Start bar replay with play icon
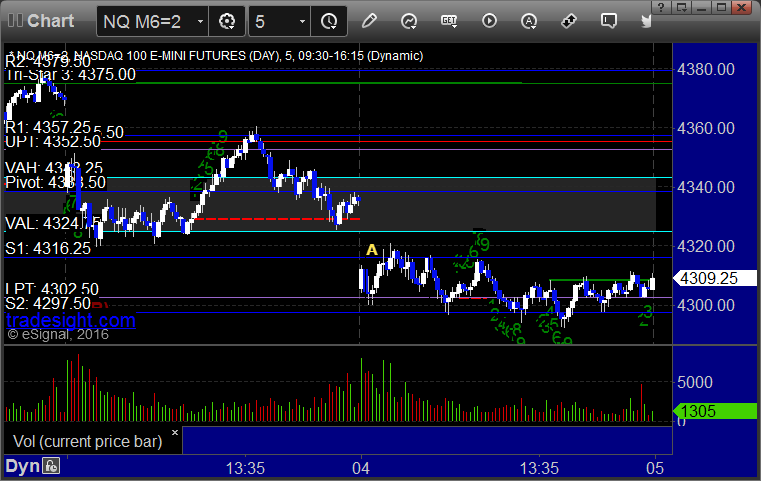The width and height of the screenshot is (761, 481). tap(489, 21)
